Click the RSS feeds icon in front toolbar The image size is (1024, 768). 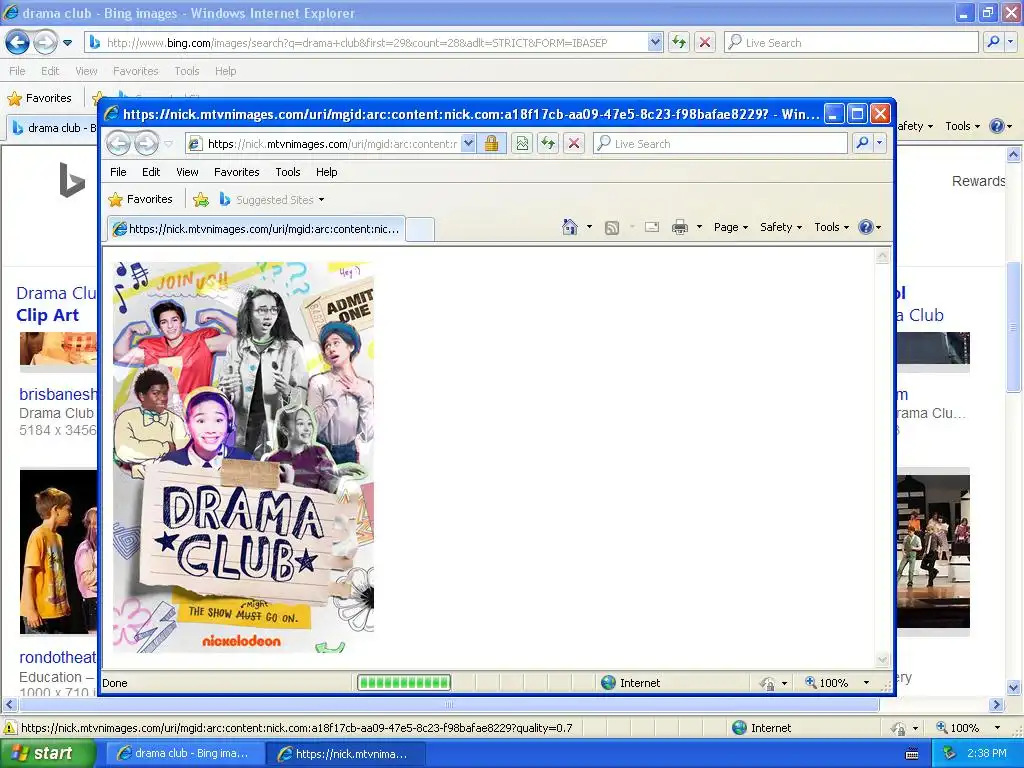(x=611, y=227)
